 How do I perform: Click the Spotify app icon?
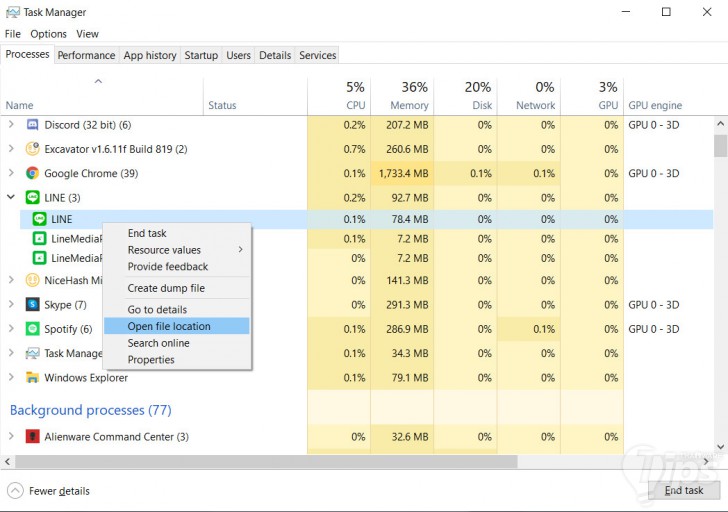tap(32, 329)
